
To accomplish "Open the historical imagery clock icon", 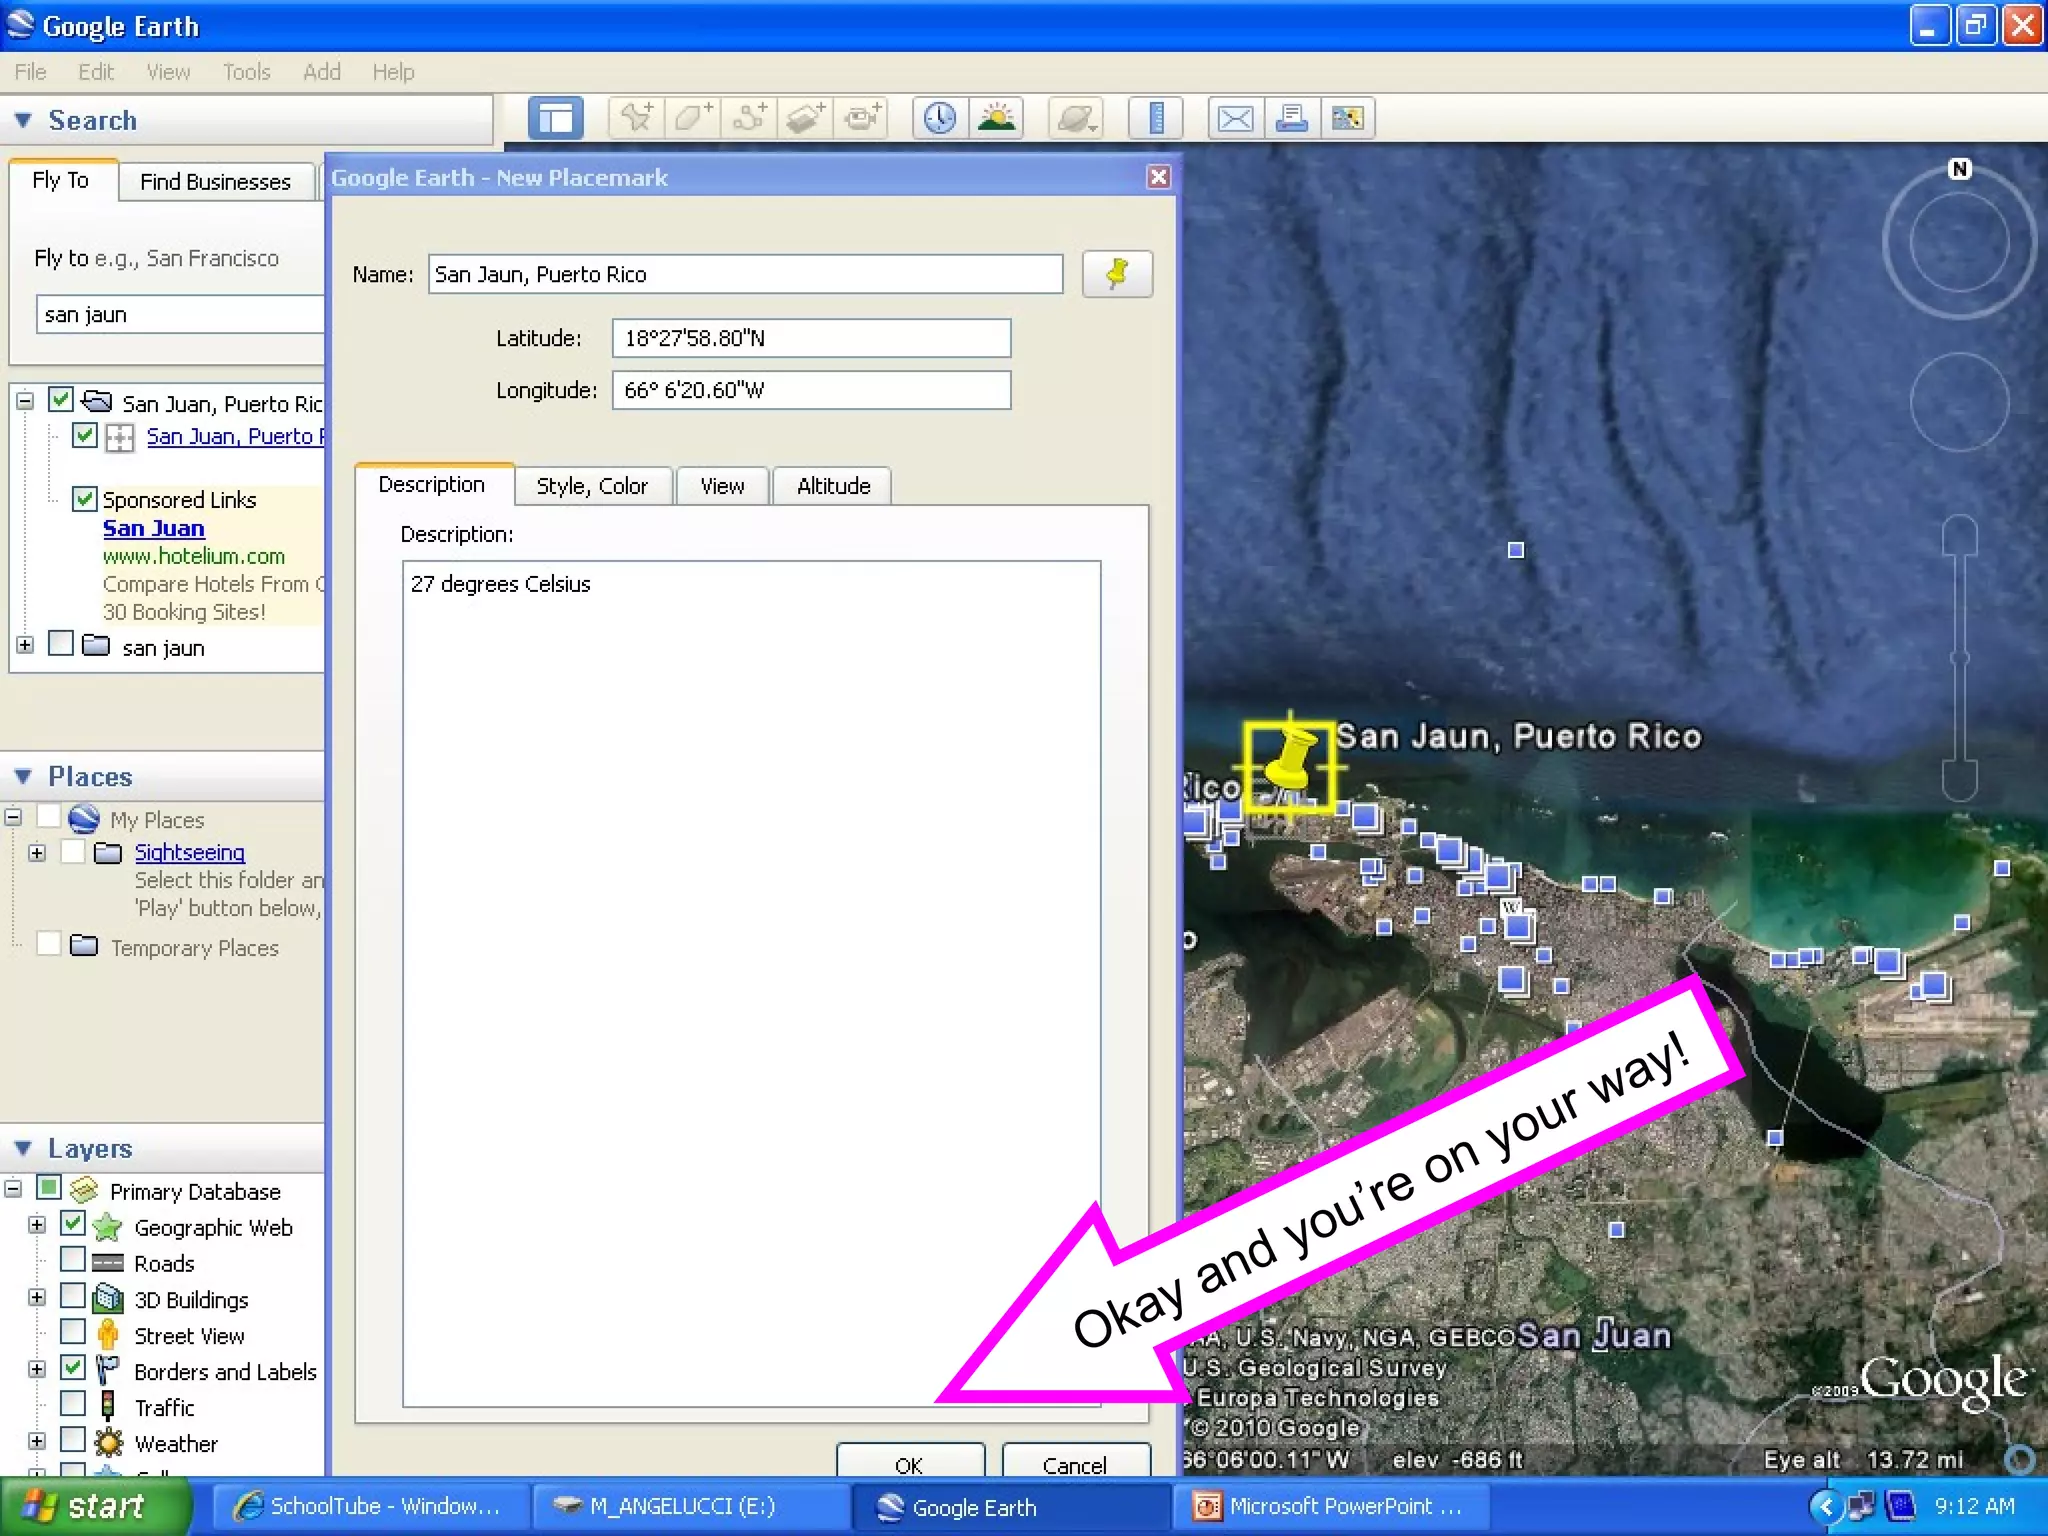I will tap(939, 118).
